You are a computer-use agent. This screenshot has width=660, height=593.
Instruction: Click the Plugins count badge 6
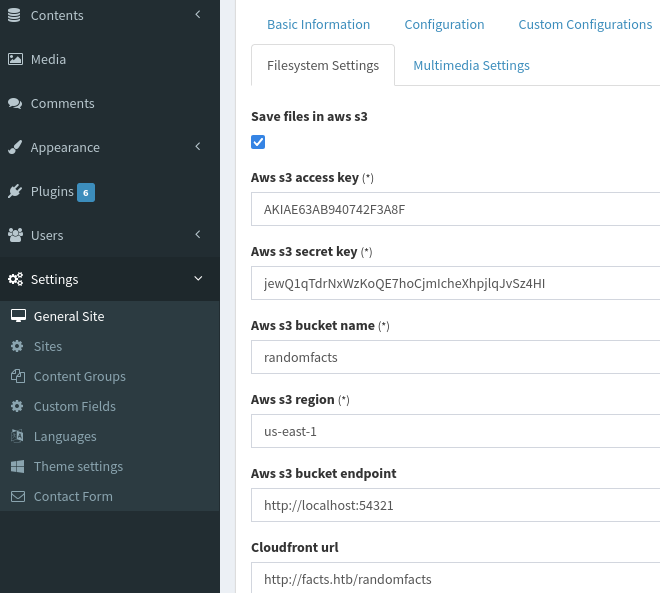point(86,193)
